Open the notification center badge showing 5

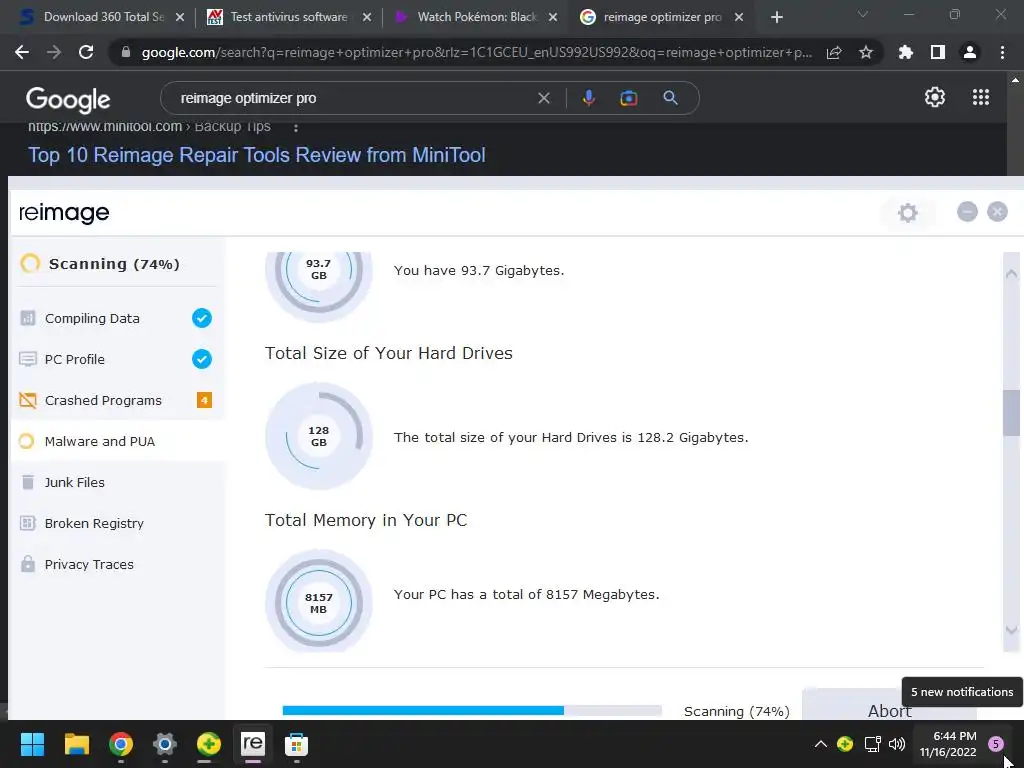(995, 743)
